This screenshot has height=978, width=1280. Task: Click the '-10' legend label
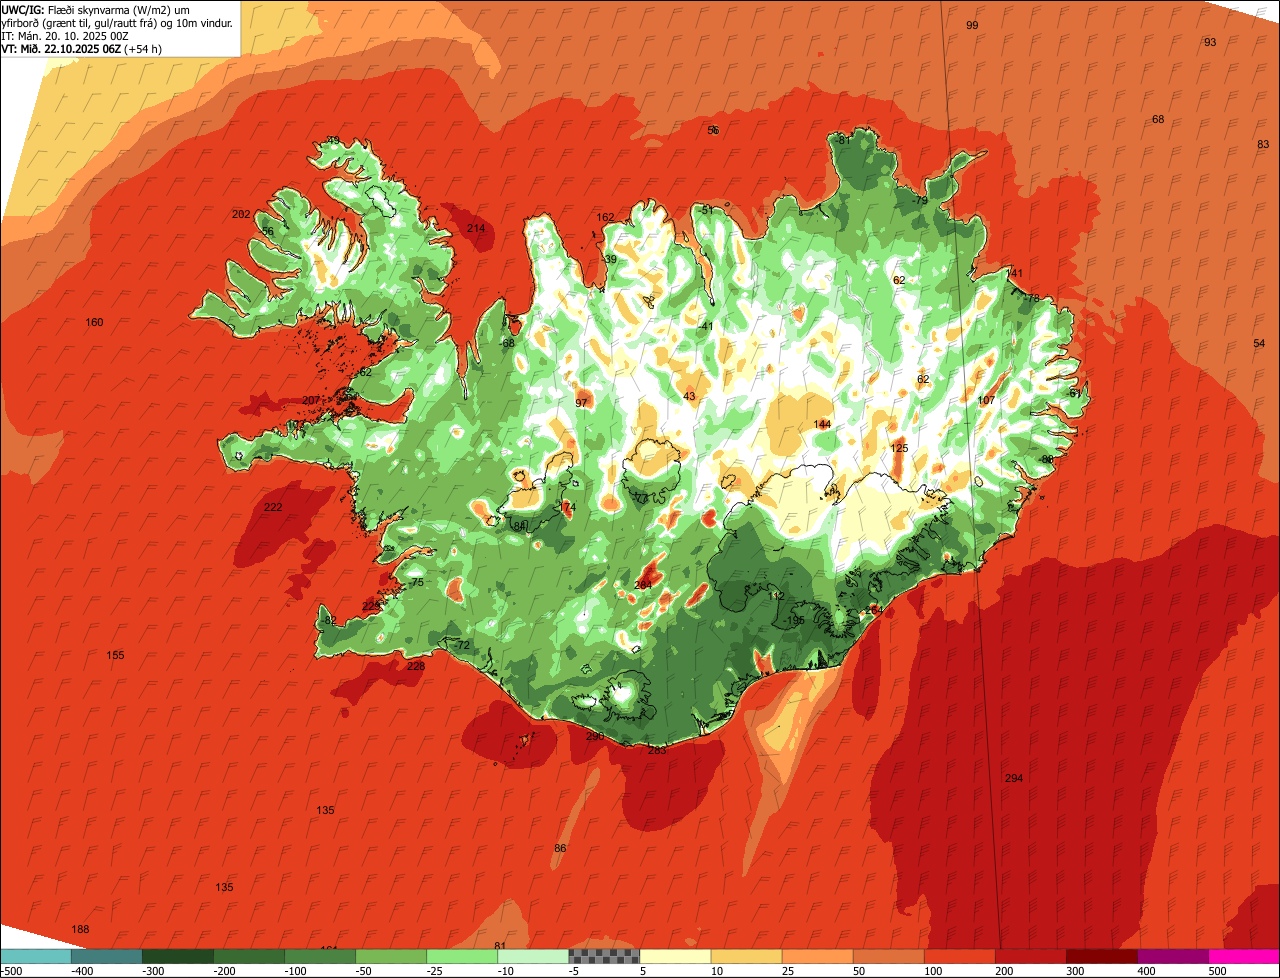tap(508, 971)
